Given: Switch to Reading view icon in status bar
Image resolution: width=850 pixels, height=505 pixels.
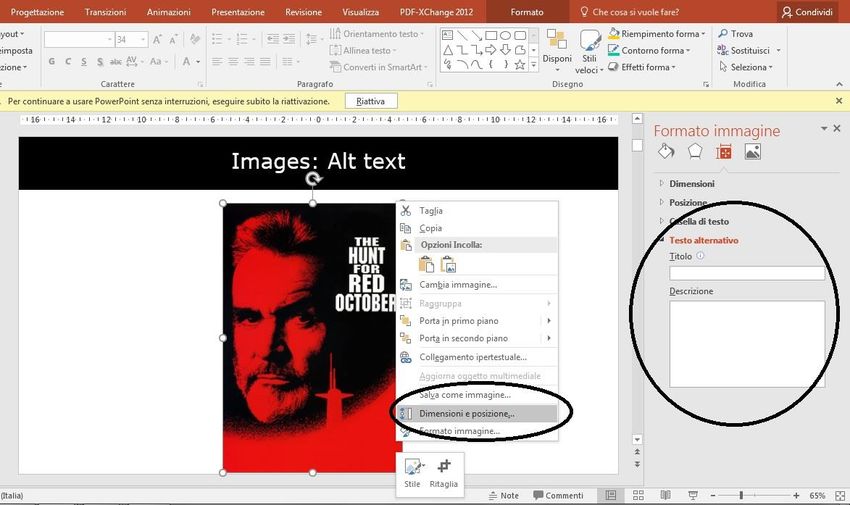Looking at the screenshot, I should click(x=666, y=495).
